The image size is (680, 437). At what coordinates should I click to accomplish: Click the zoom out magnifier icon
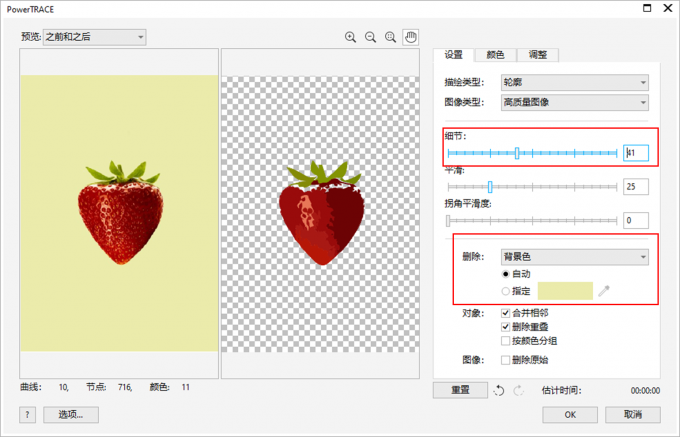point(371,37)
